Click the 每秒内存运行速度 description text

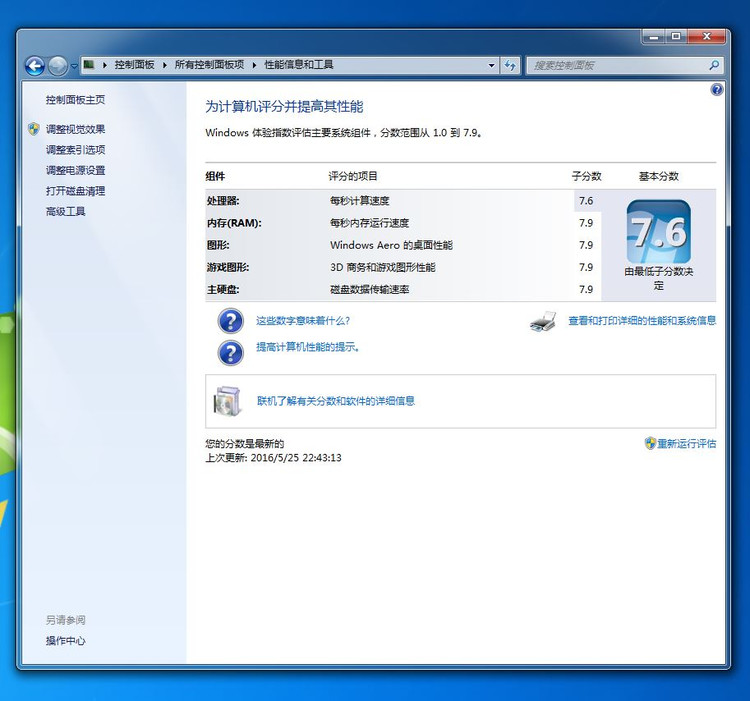pos(369,223)
